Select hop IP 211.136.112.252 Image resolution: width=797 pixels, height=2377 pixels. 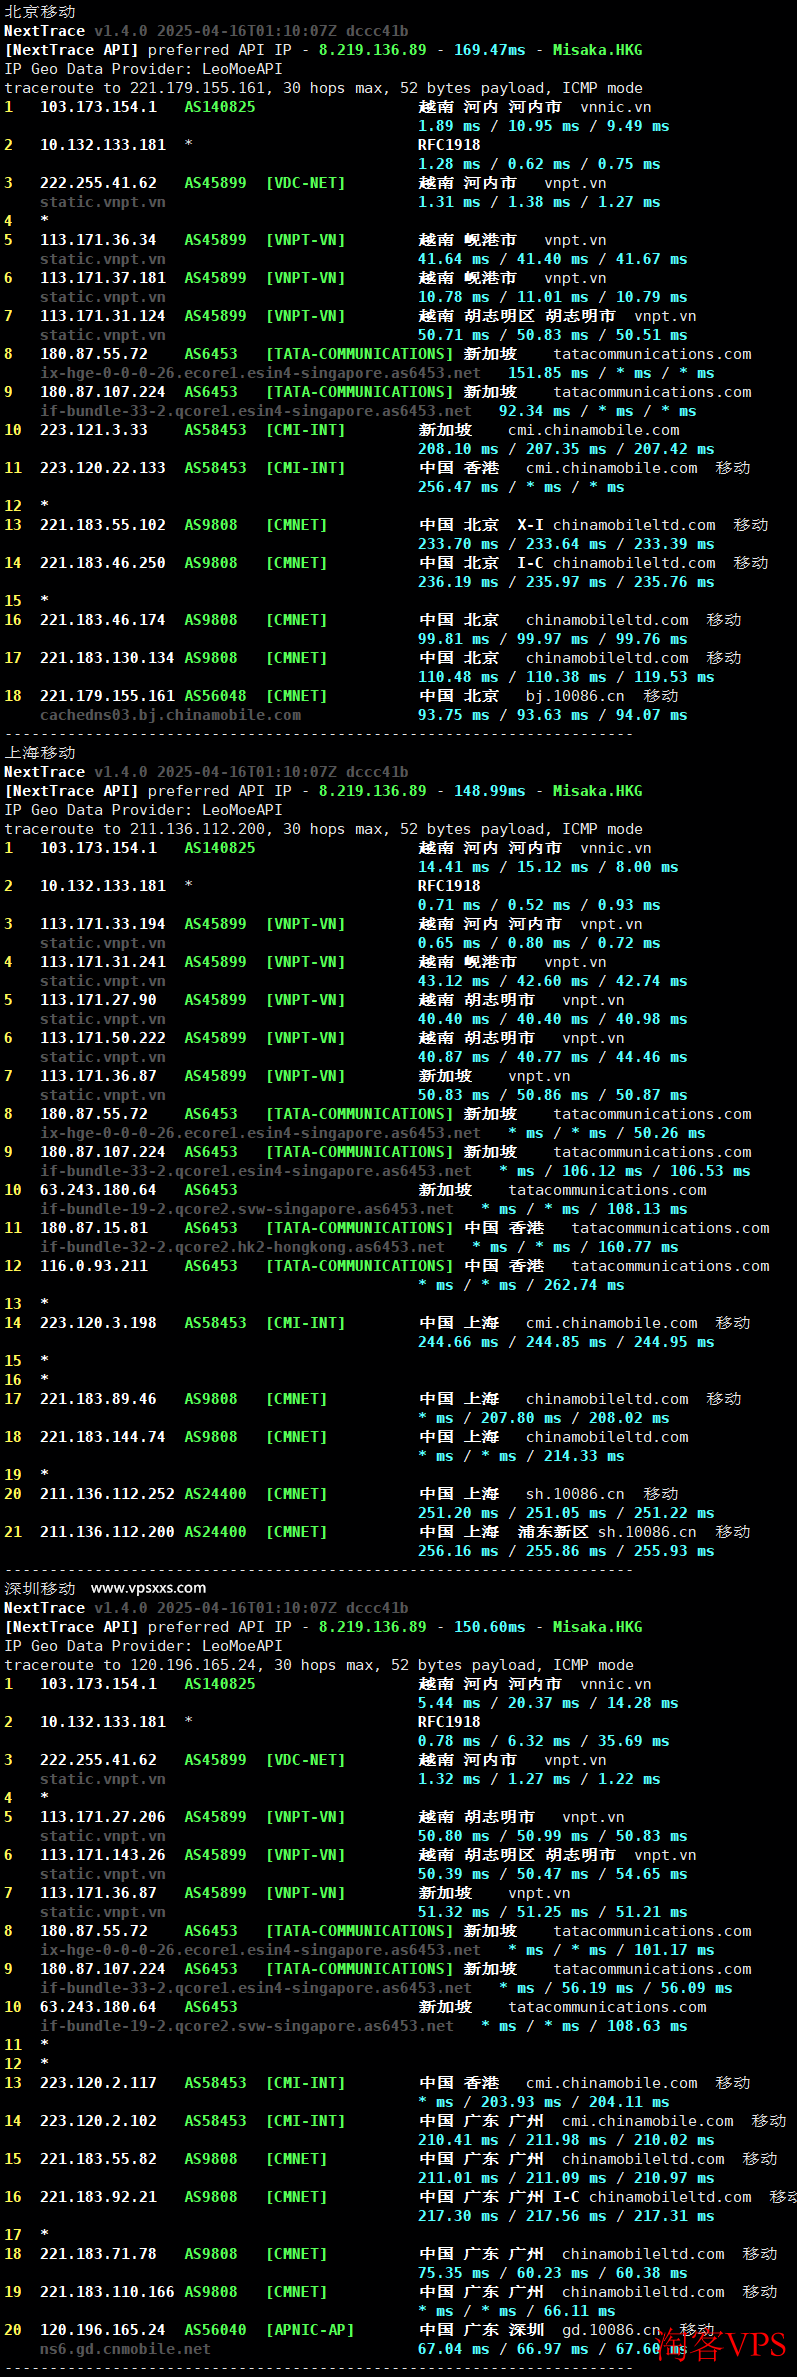pos(107,1494)
